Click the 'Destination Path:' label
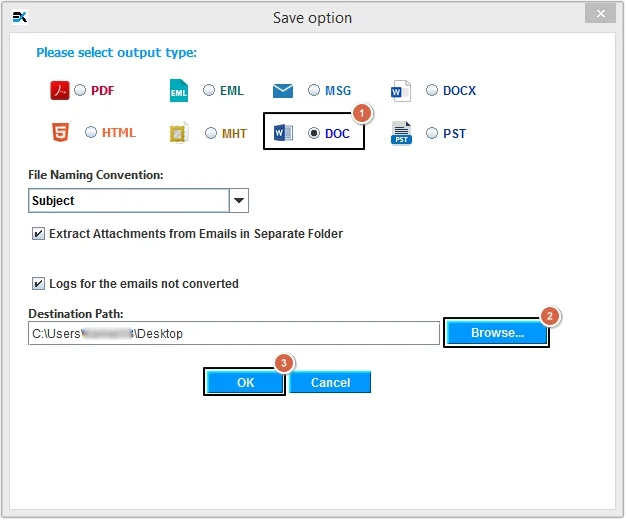The height and width of the screenshot is (520, 626). (76, 314)
